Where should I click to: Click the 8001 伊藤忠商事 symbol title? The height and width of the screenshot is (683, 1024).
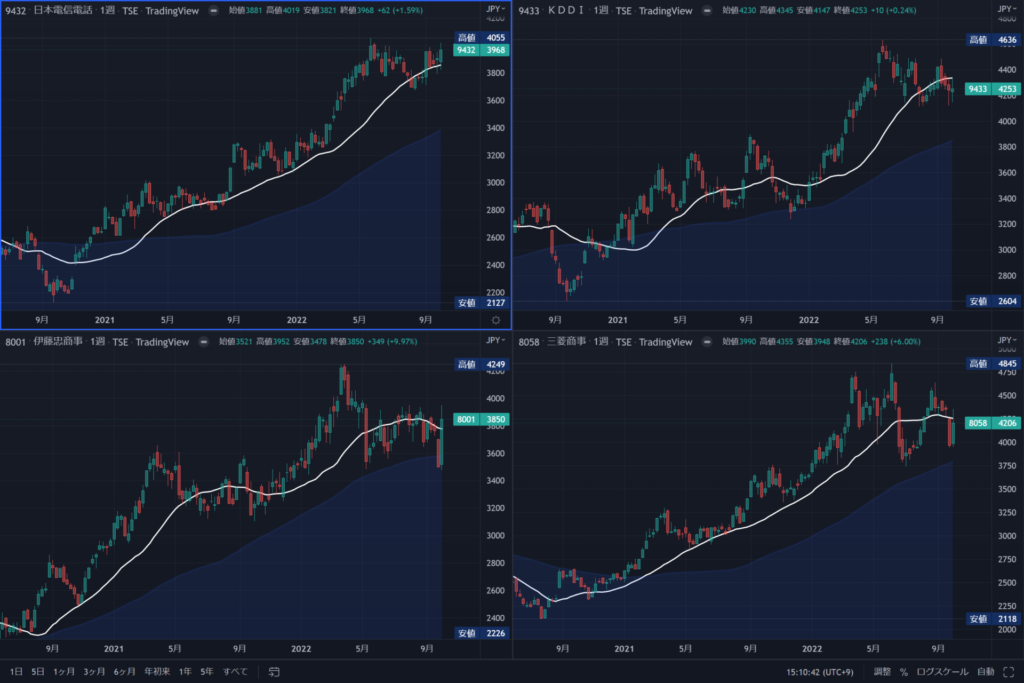[x=44, y=342]
